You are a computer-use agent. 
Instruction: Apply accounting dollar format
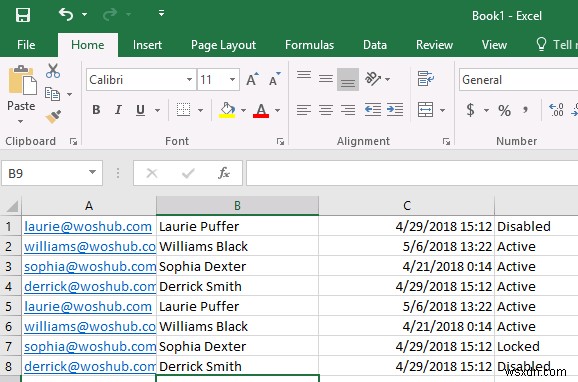471,110
